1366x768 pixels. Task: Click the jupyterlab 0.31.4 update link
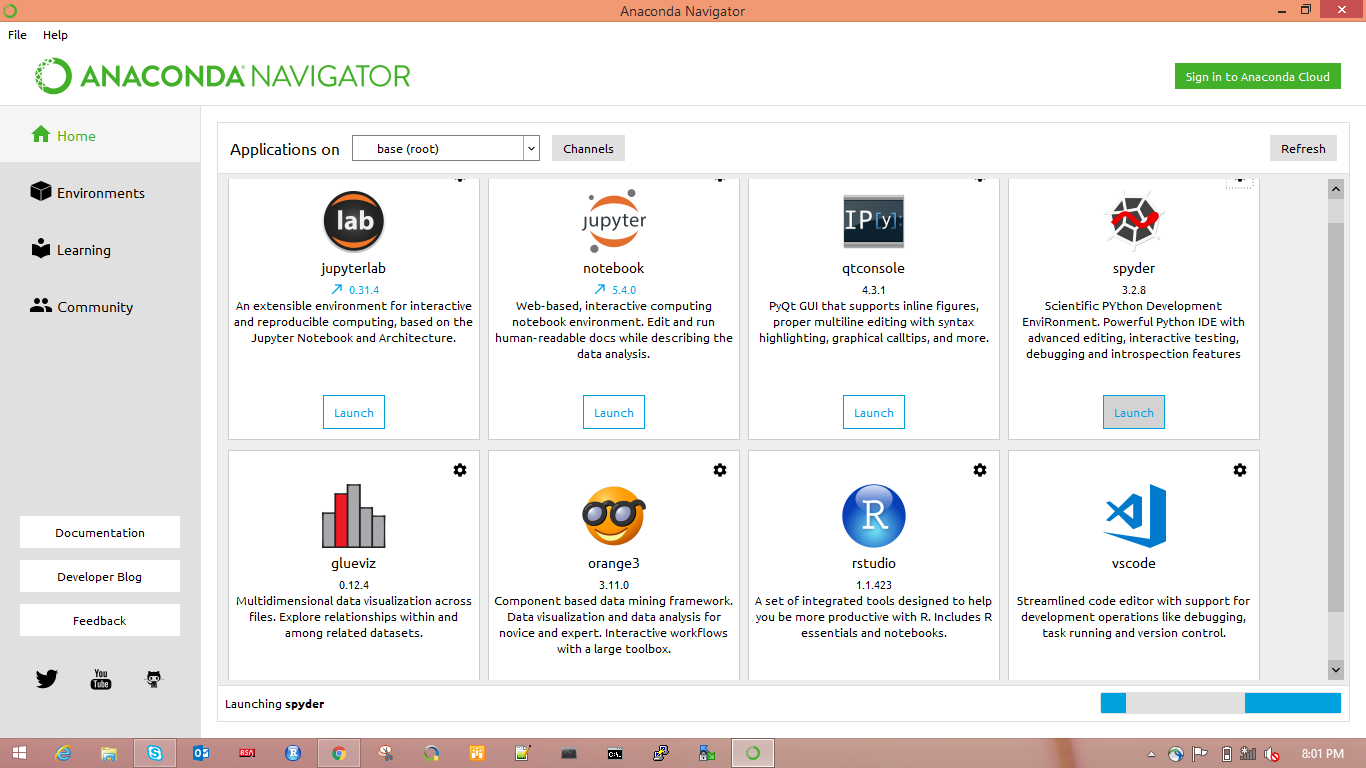click(x=353, y=289)
